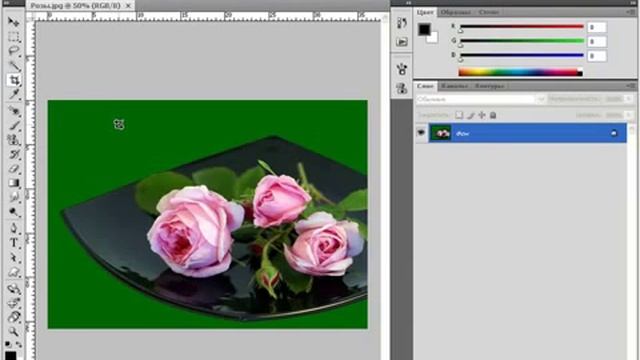Select the Blur tool
The height and width of the screenshot is (360, 640).
tap(14, 198)
